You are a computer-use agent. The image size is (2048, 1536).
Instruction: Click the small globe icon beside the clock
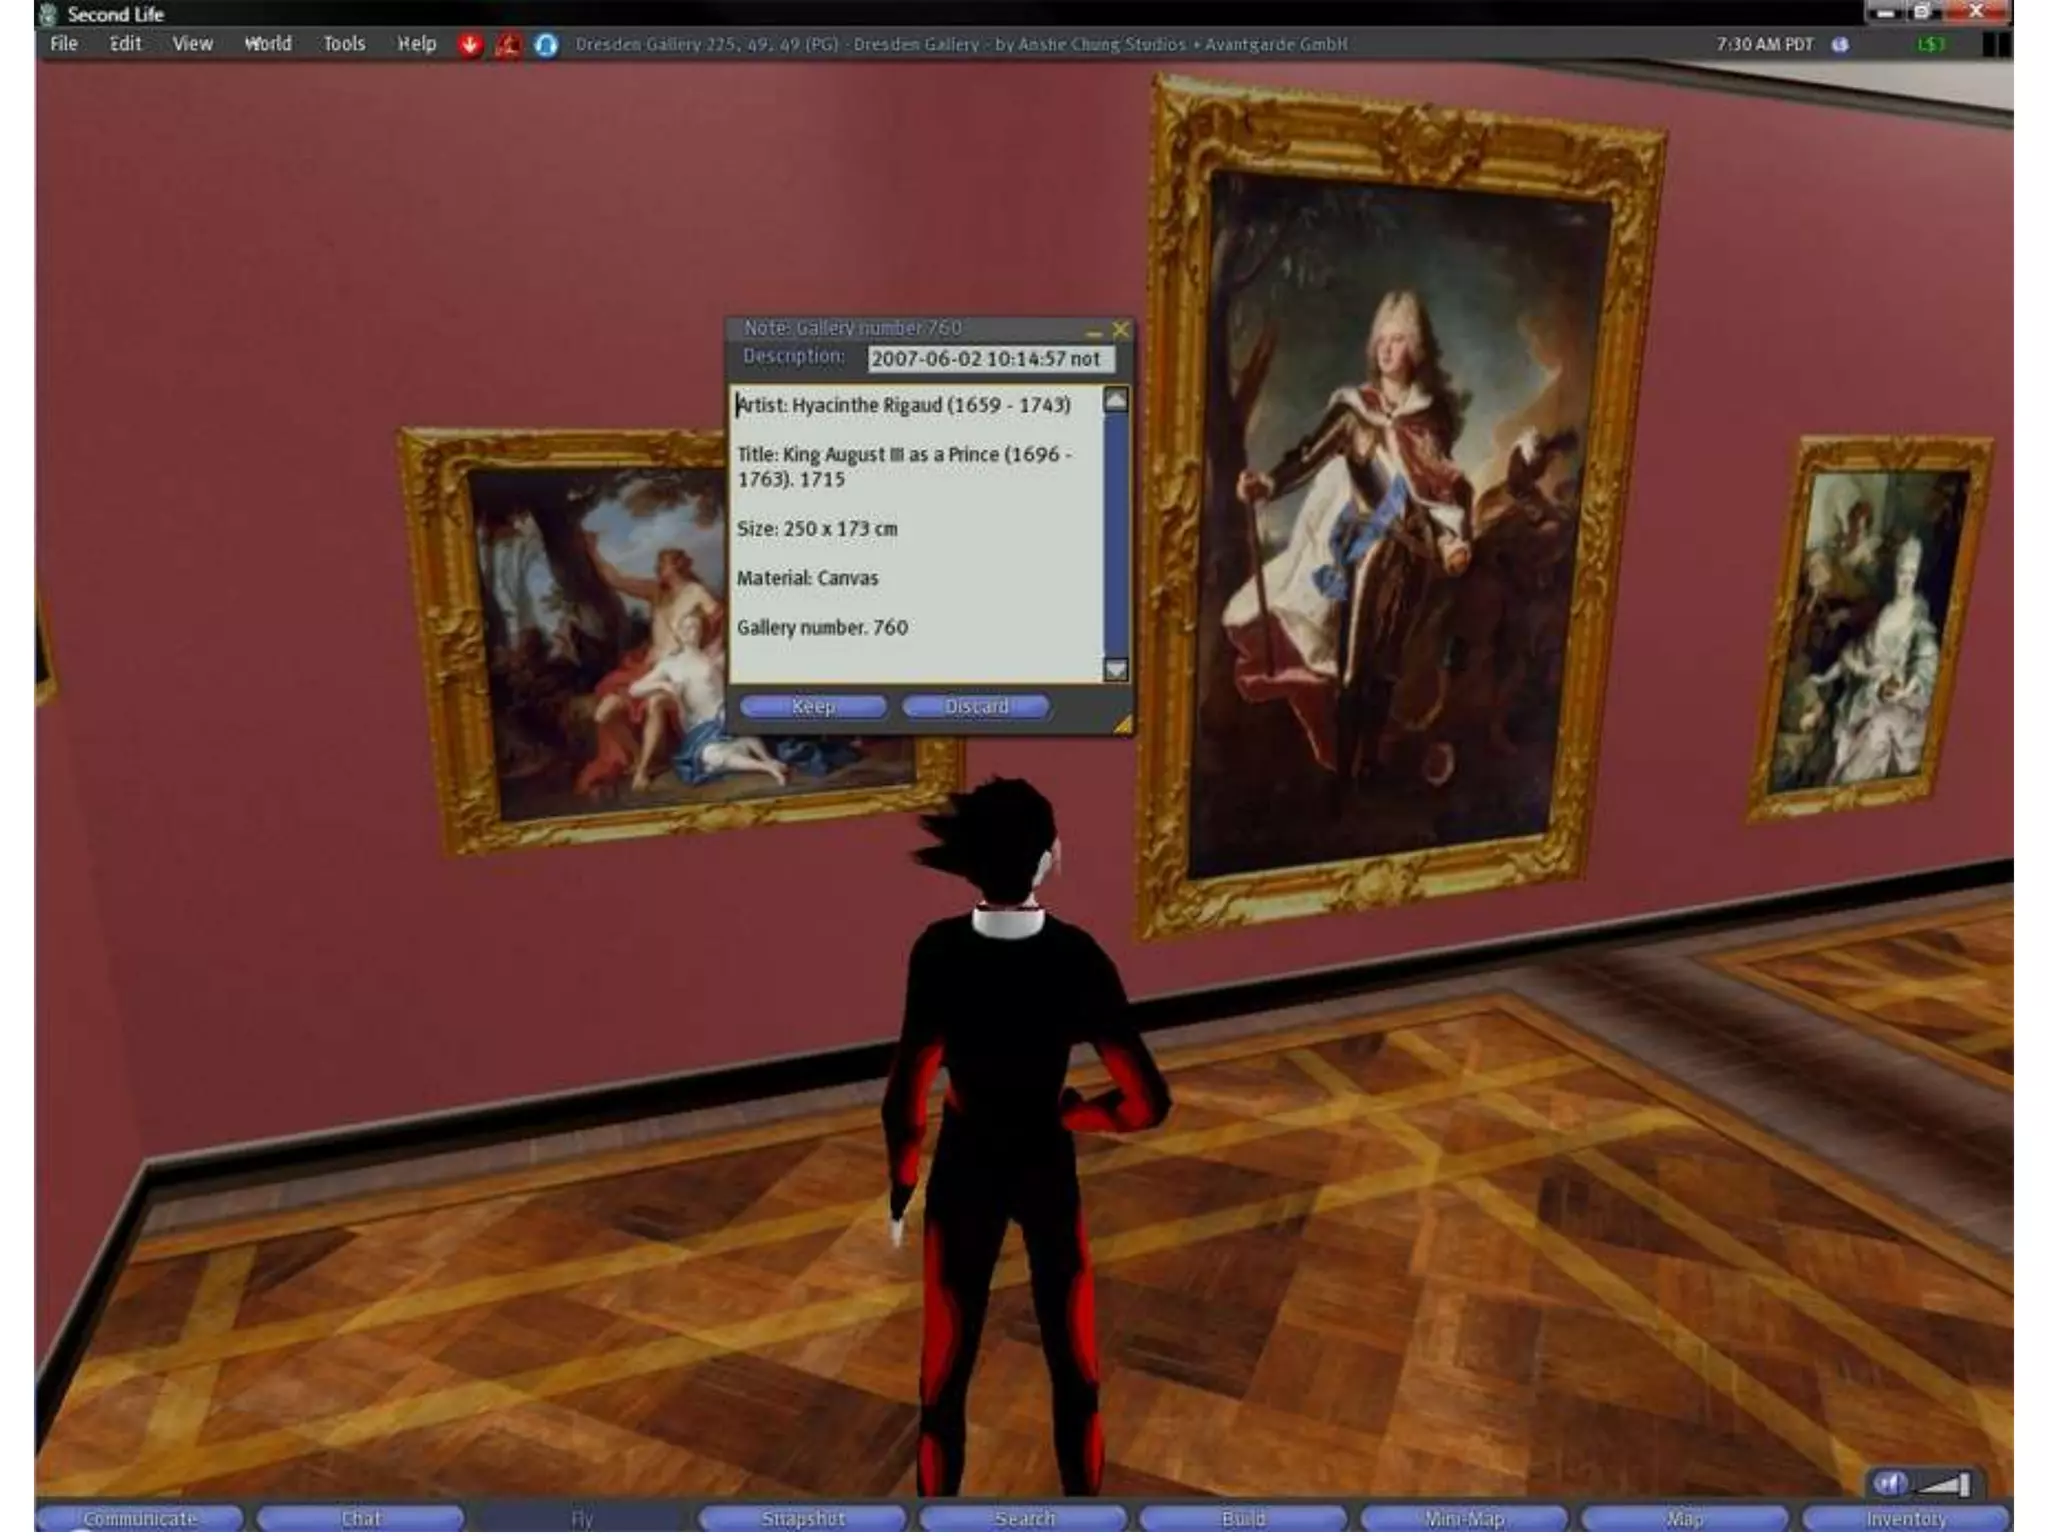coord(1840,45)
